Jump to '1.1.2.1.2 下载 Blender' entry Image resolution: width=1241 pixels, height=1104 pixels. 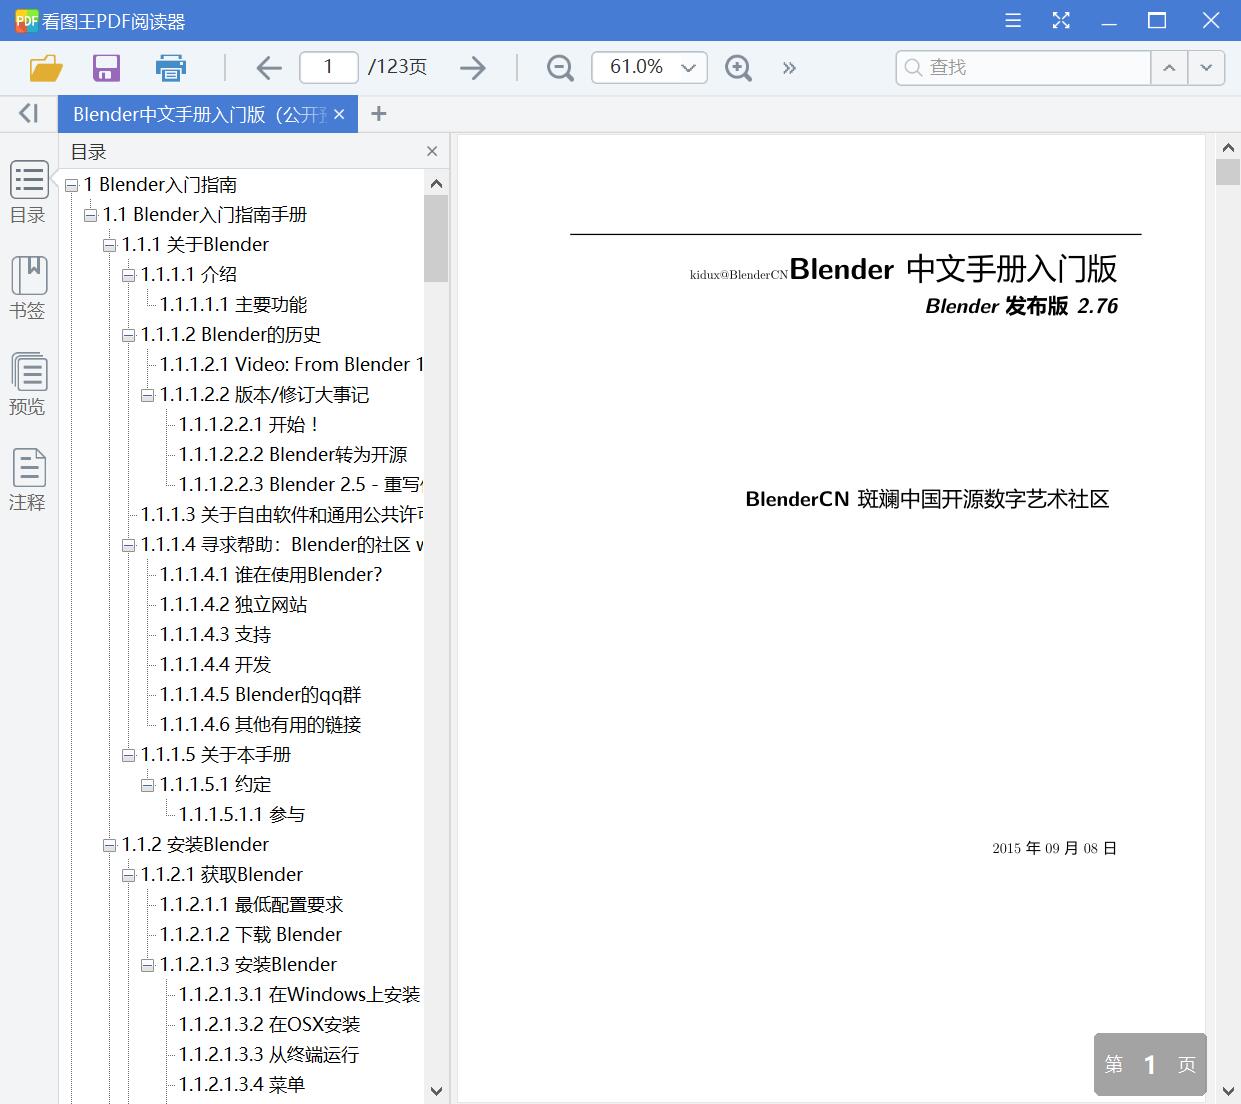(251, 934)
